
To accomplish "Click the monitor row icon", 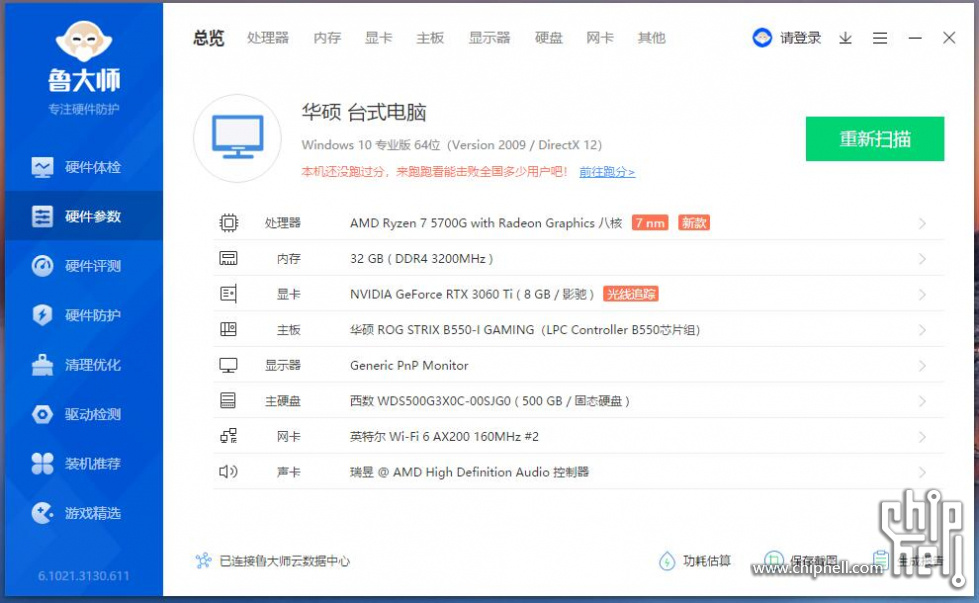I will point(229,365).
